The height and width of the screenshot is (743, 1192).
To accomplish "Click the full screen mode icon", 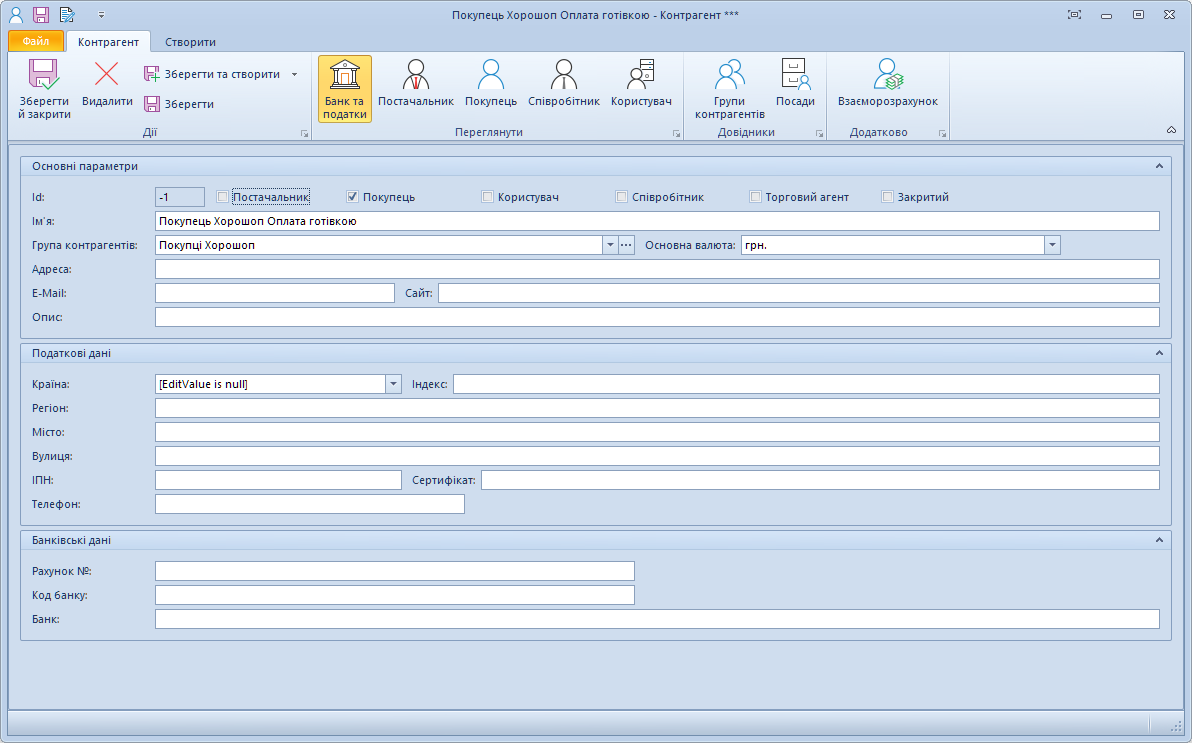I will coord(1074,14).
